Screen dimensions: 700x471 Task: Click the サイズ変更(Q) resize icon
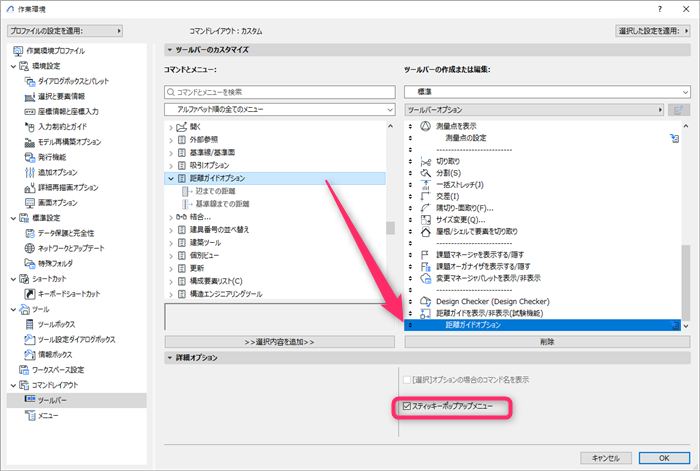pos(426,219)
